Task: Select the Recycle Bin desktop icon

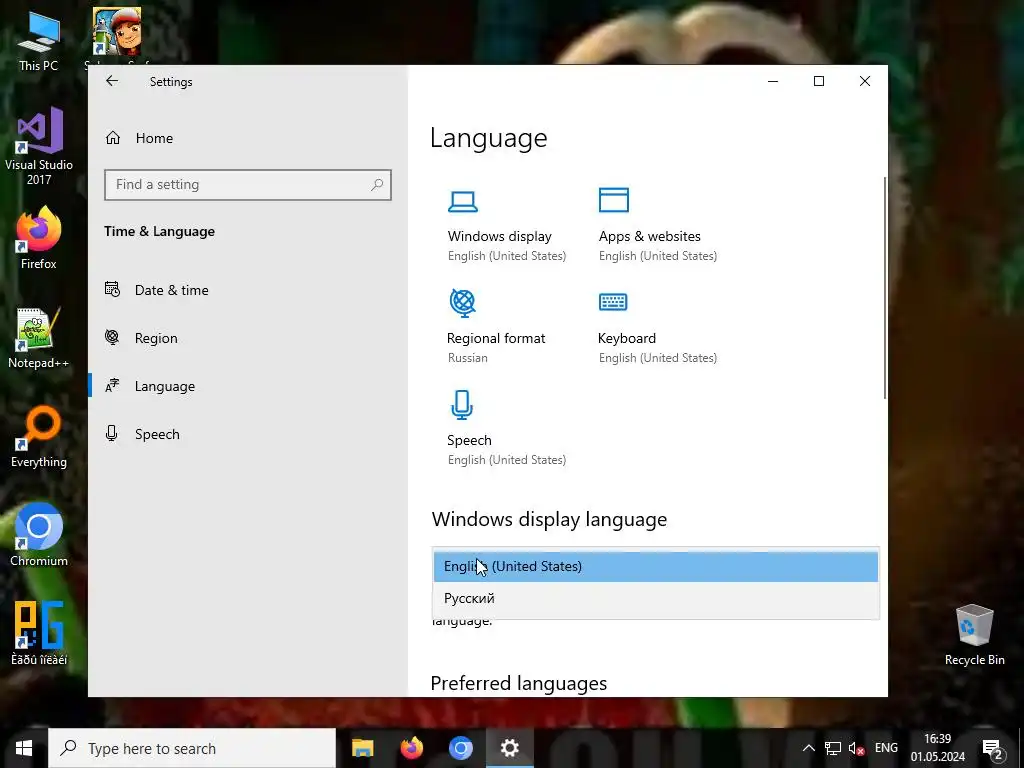Action: tap(974, 635)
